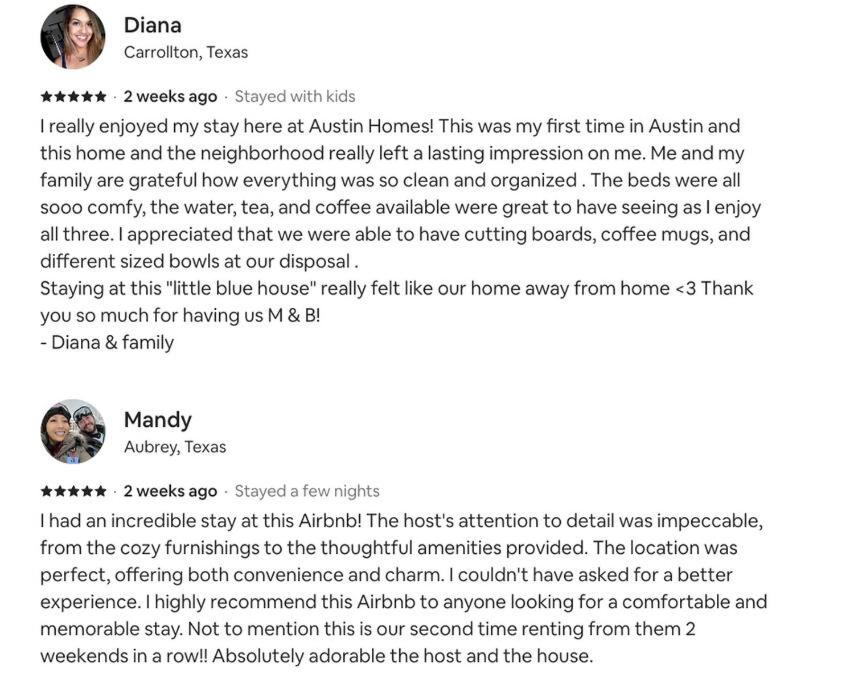Open Mandy's profile photo
Image resolution: width=854 pixels, height=683 pixels.
tap(73, 431)
